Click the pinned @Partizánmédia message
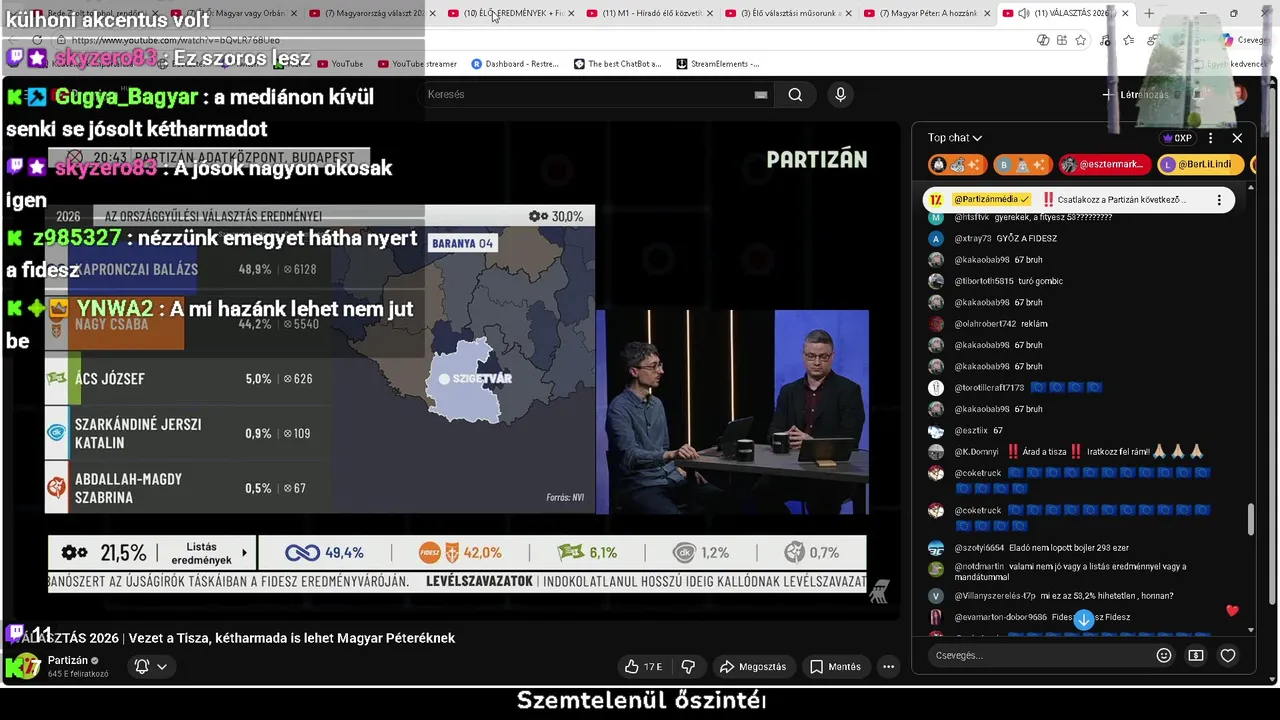 coord(1078,200)
